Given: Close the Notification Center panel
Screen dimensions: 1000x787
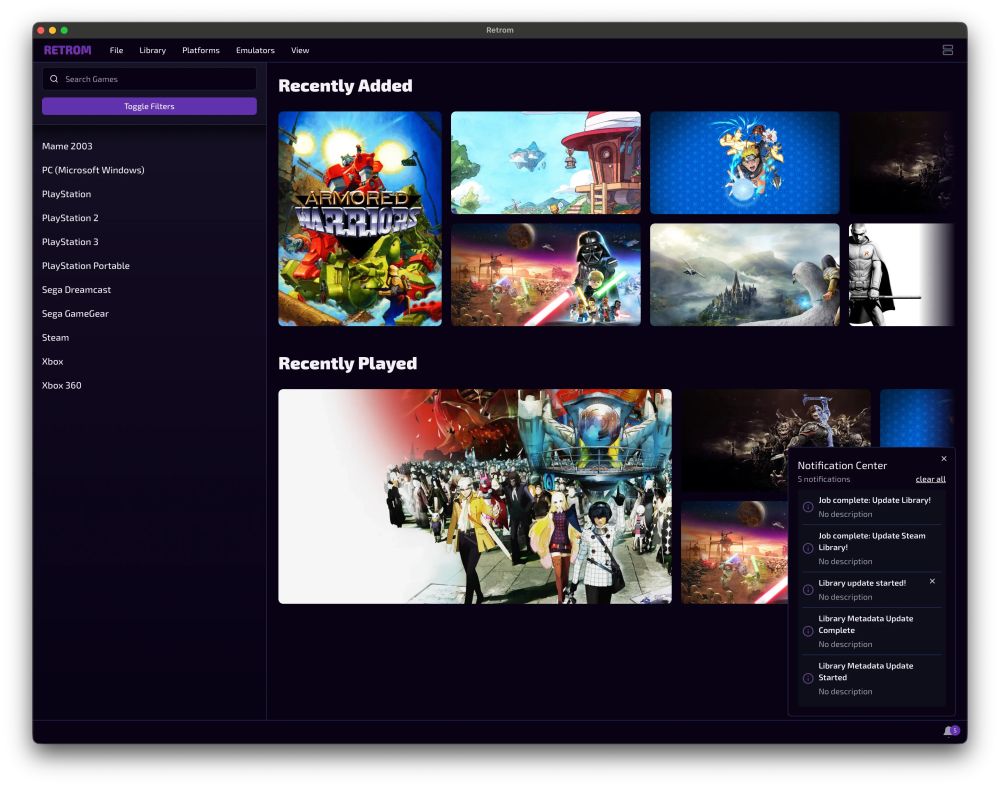Looking at the screenshot, I should pyautogui.click(x=944, y=459).
